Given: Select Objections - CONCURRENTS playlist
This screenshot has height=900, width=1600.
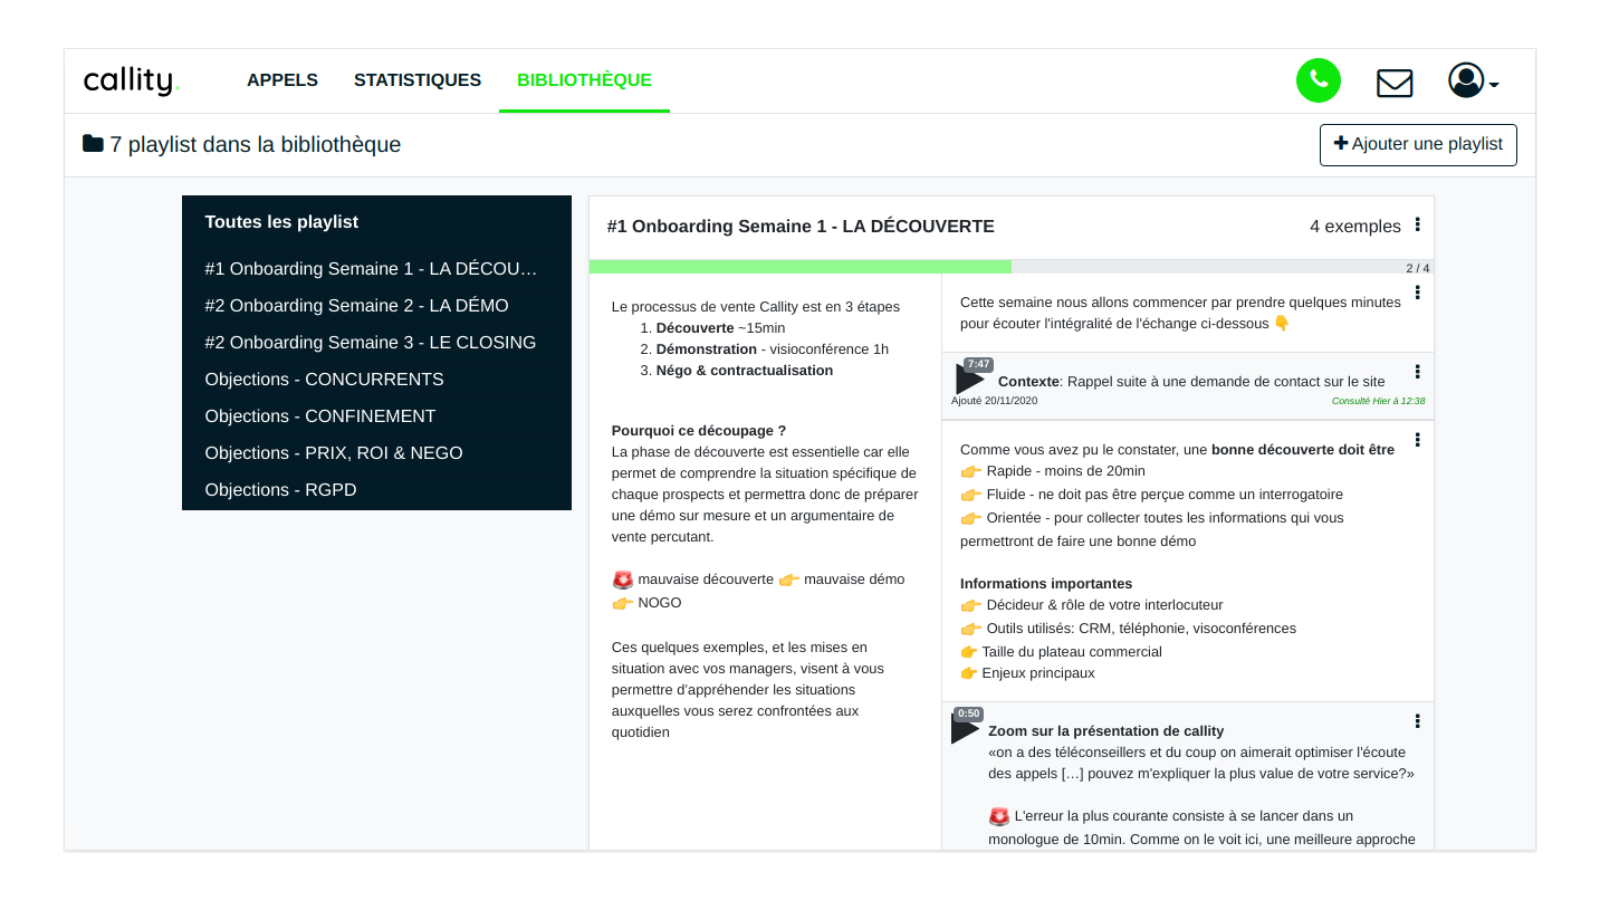Looking at the screenshot, I should [x=324, y=380].
